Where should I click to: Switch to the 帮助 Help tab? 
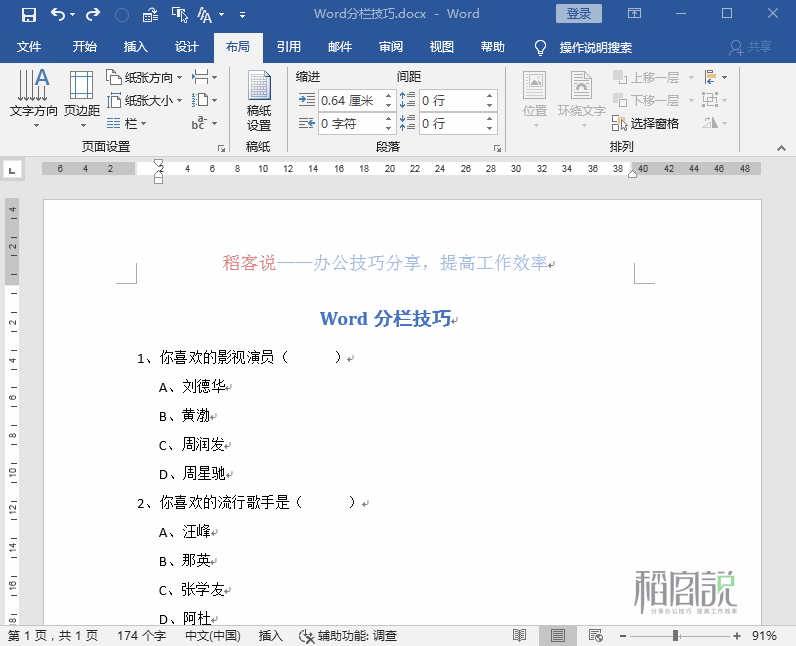(x=493, y=47)
